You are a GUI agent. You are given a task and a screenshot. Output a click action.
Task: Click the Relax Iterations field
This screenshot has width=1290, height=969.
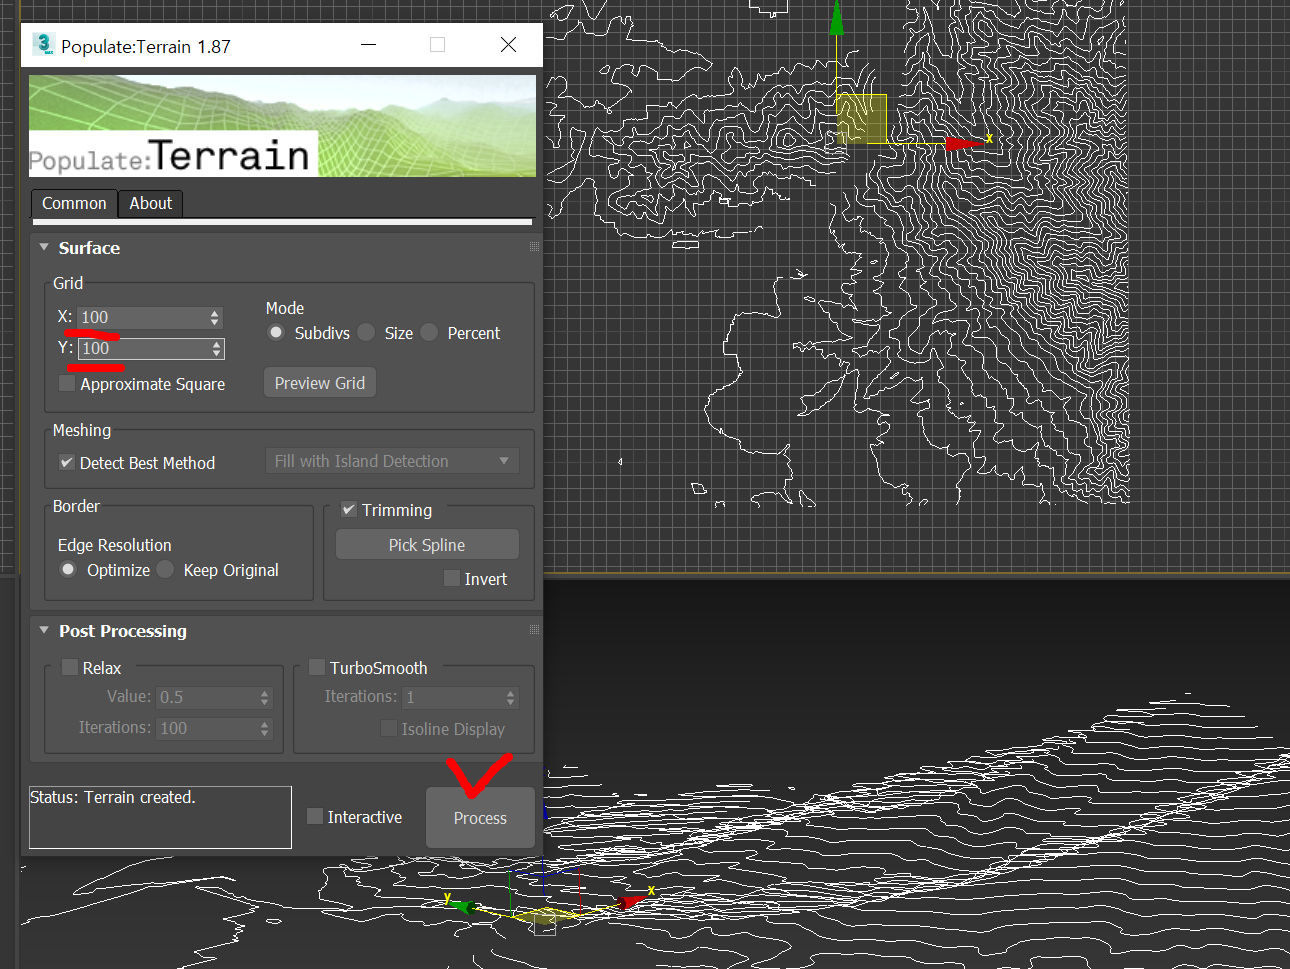point(206,728)
